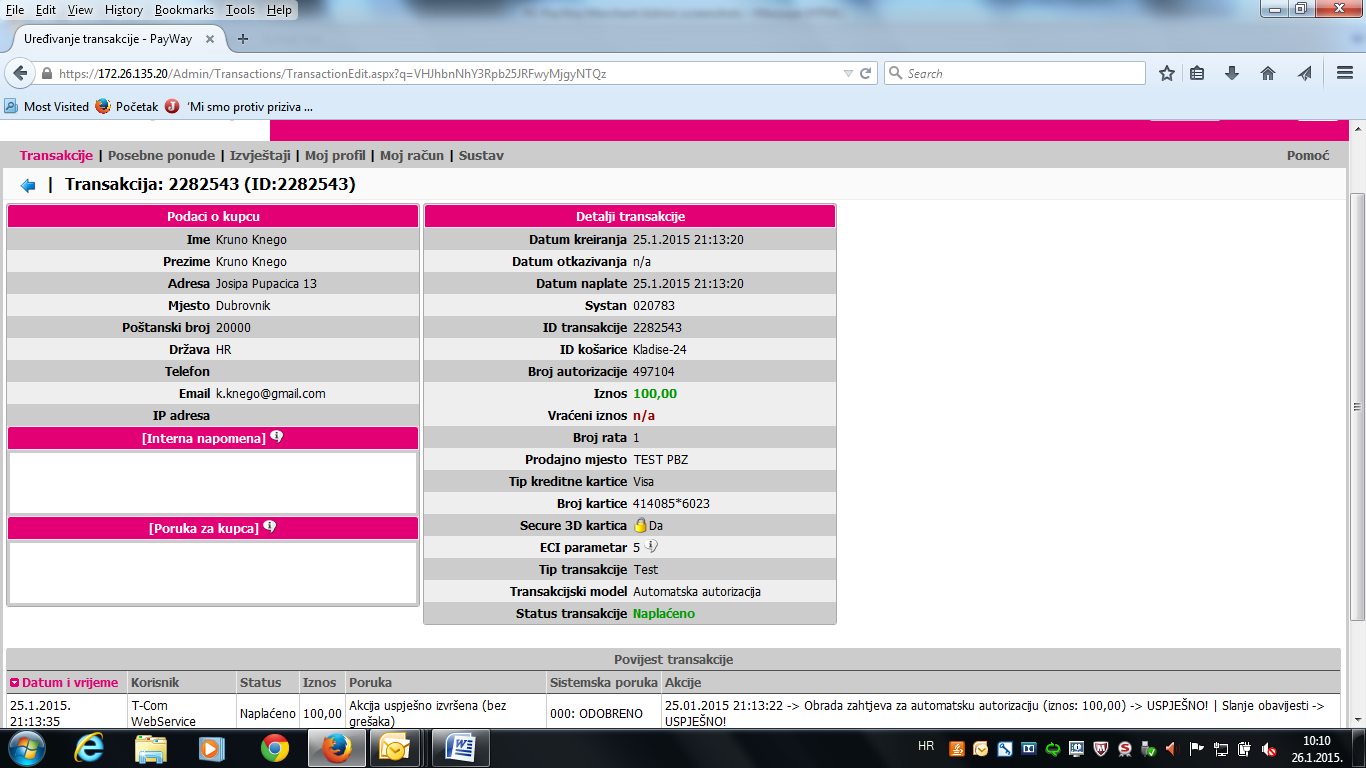This screenshot has width=1366, height=768.
Task: Click the Firefox search field
Action: [1020, 73]
